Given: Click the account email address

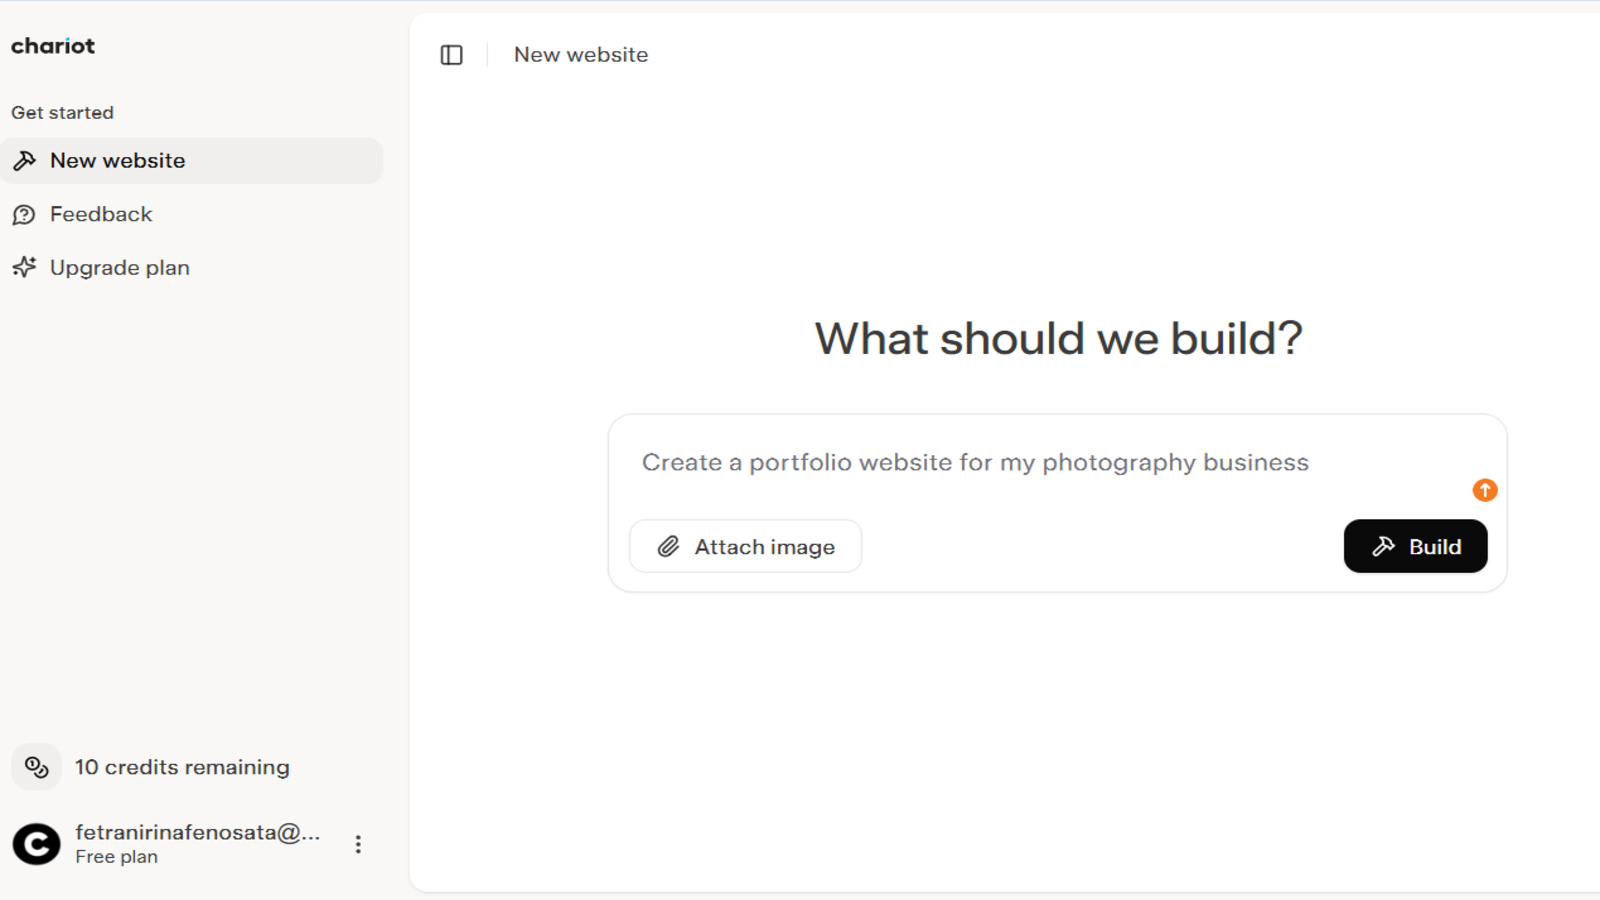Looking at the screenshot, I should pyautogui.click(x=198, y=832).
